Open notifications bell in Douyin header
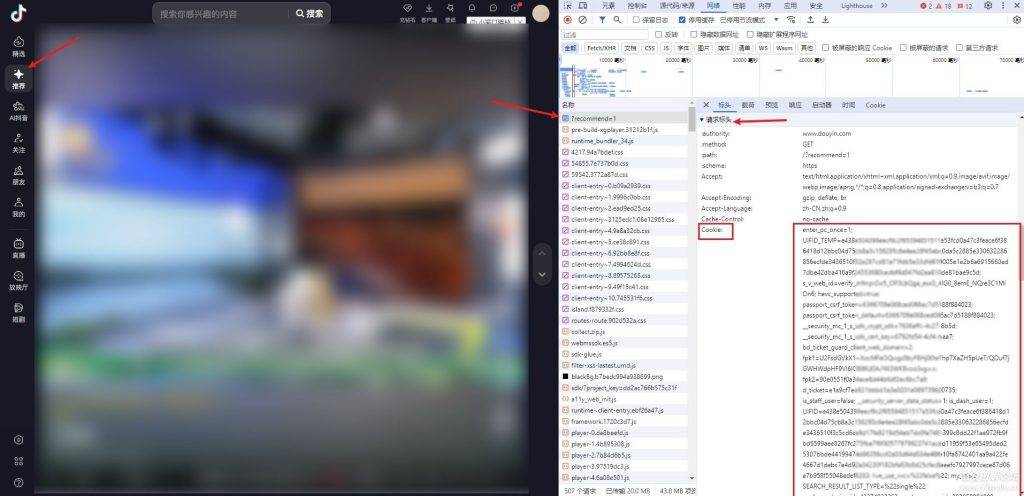 (x=472, y=8)
